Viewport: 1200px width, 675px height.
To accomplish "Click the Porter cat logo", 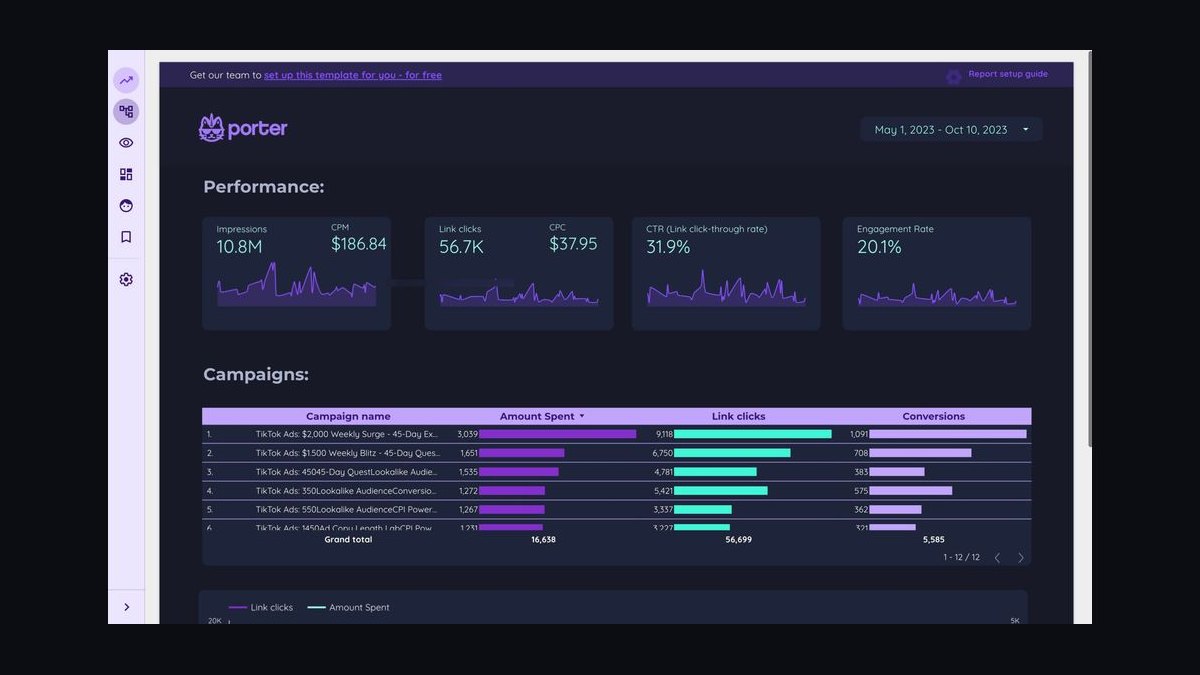I will [x=243, y=128].
